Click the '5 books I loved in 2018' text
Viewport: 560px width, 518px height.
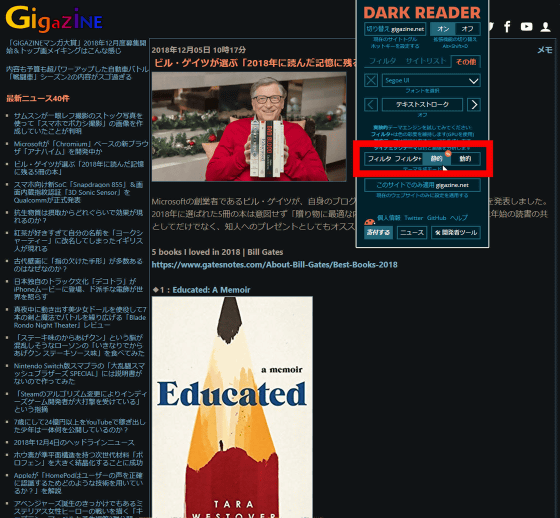click(x=217, y=252)
